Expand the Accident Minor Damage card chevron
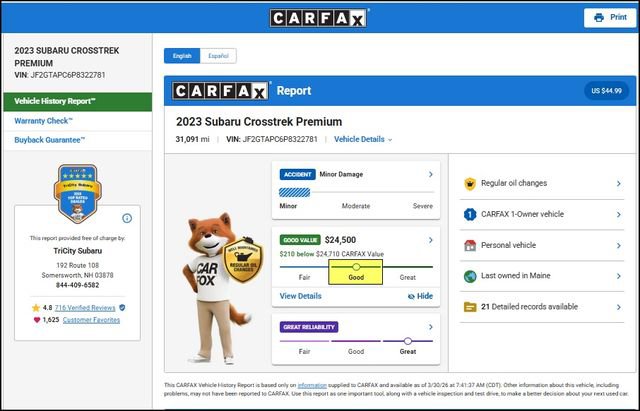 click(431, 174)
